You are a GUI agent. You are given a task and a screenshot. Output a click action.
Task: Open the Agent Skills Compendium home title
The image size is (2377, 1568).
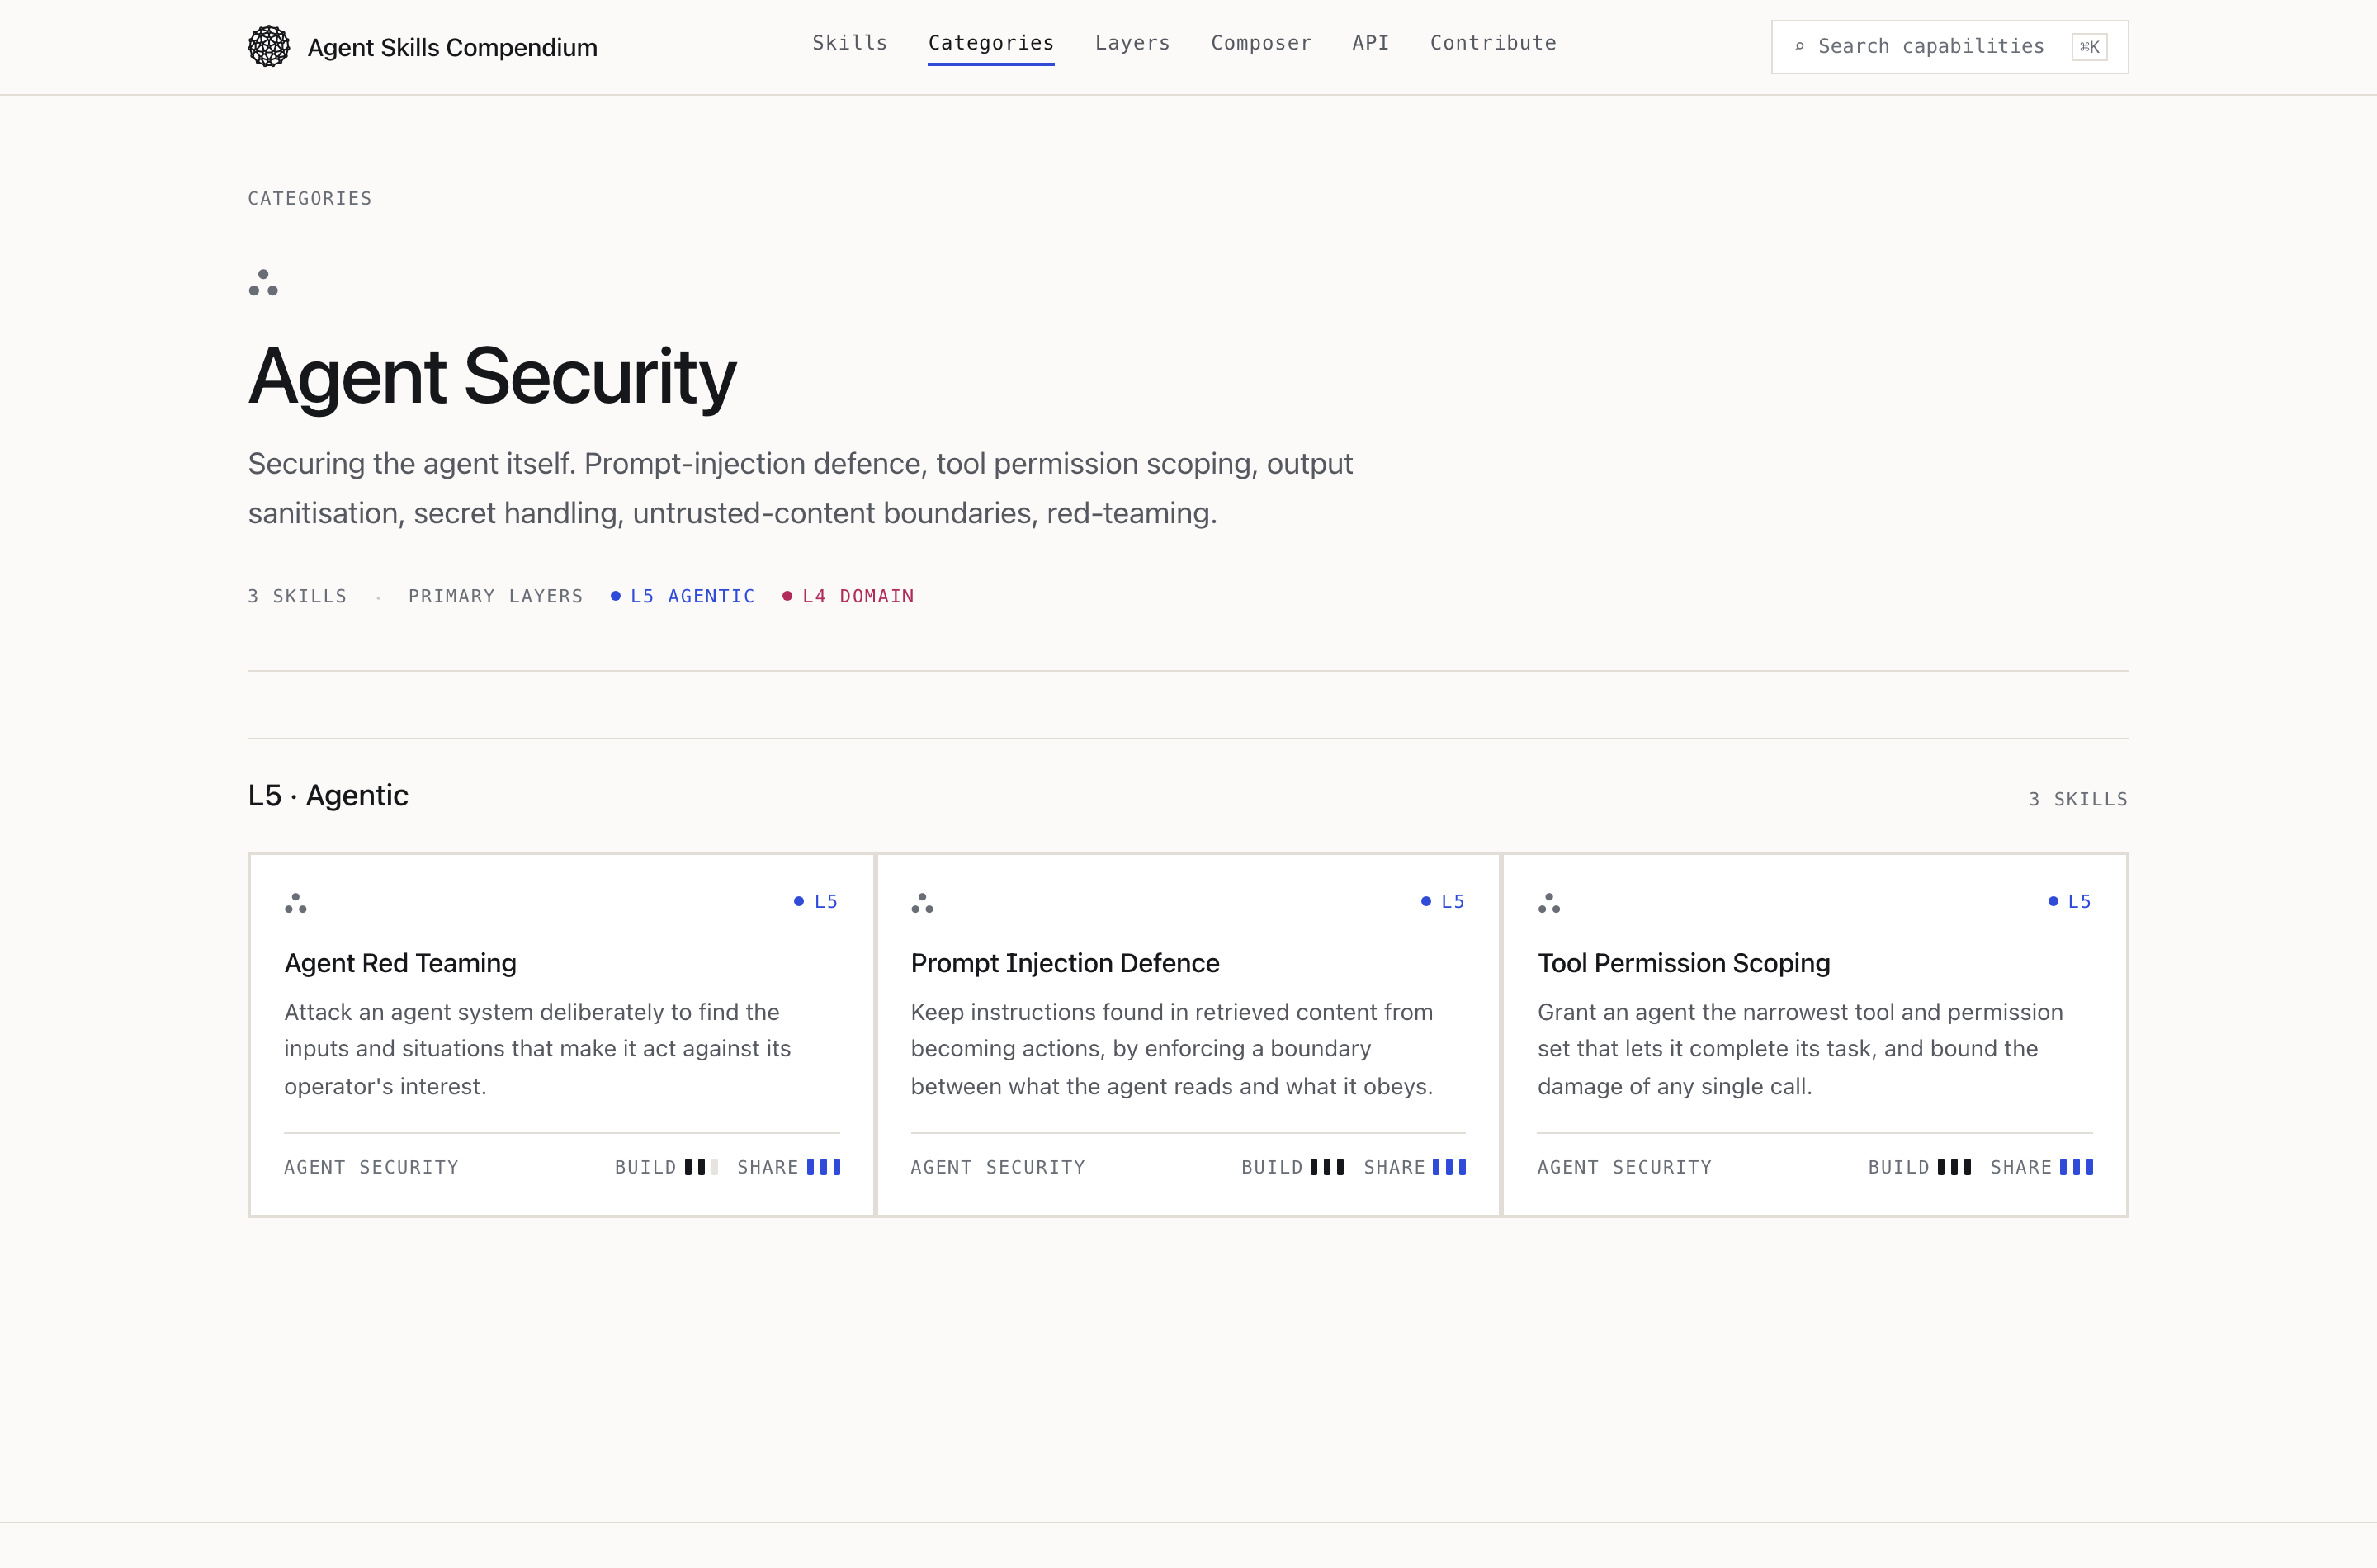pyautogui.click(x=452, y=47)
